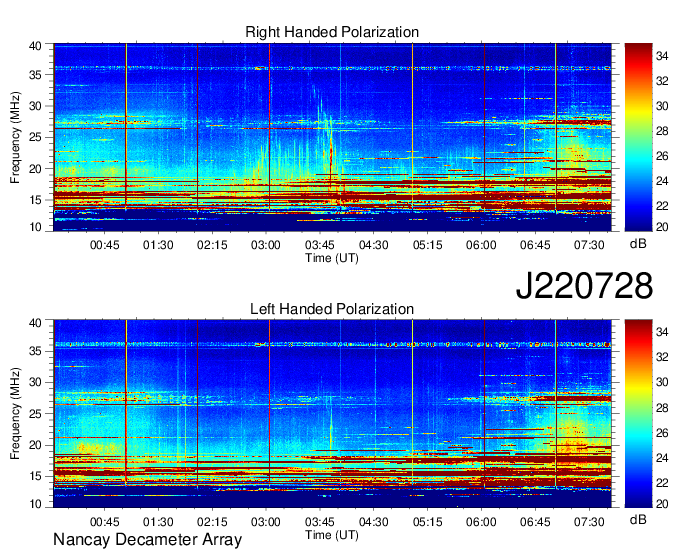Click the 20 value on the lower color bar

coord(662,503)
